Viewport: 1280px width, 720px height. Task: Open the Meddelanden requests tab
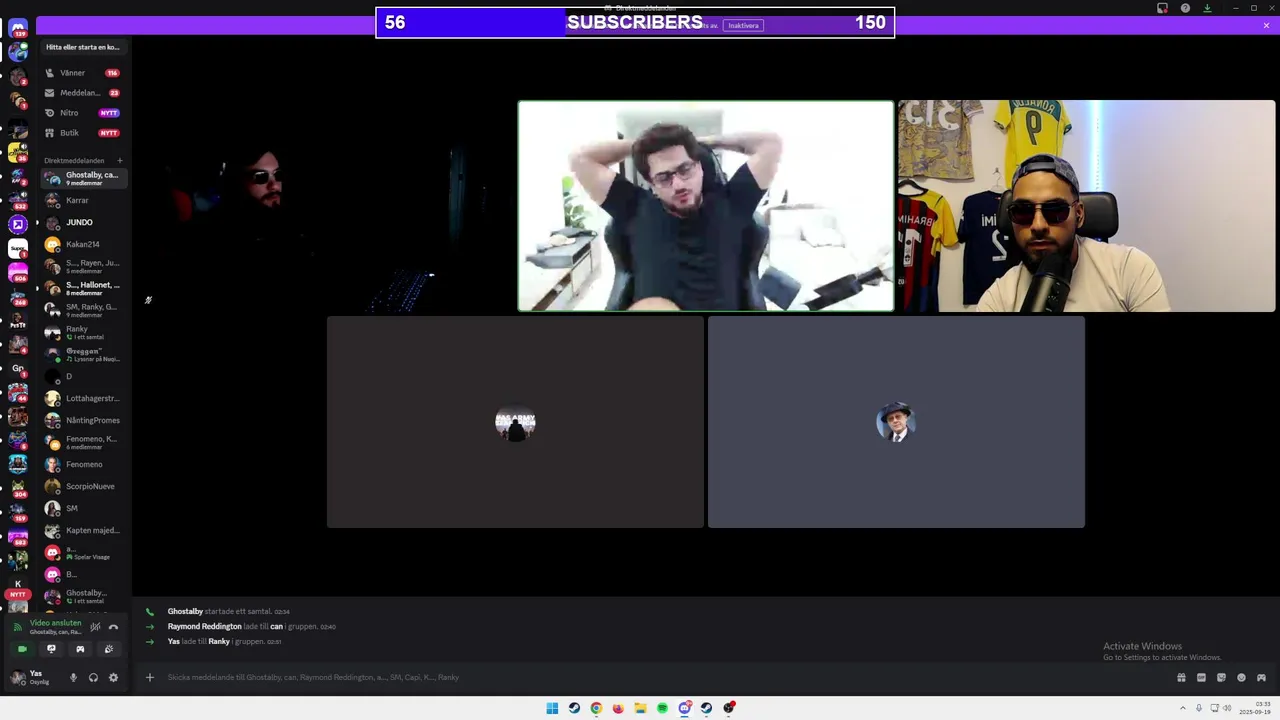(83, 93)
